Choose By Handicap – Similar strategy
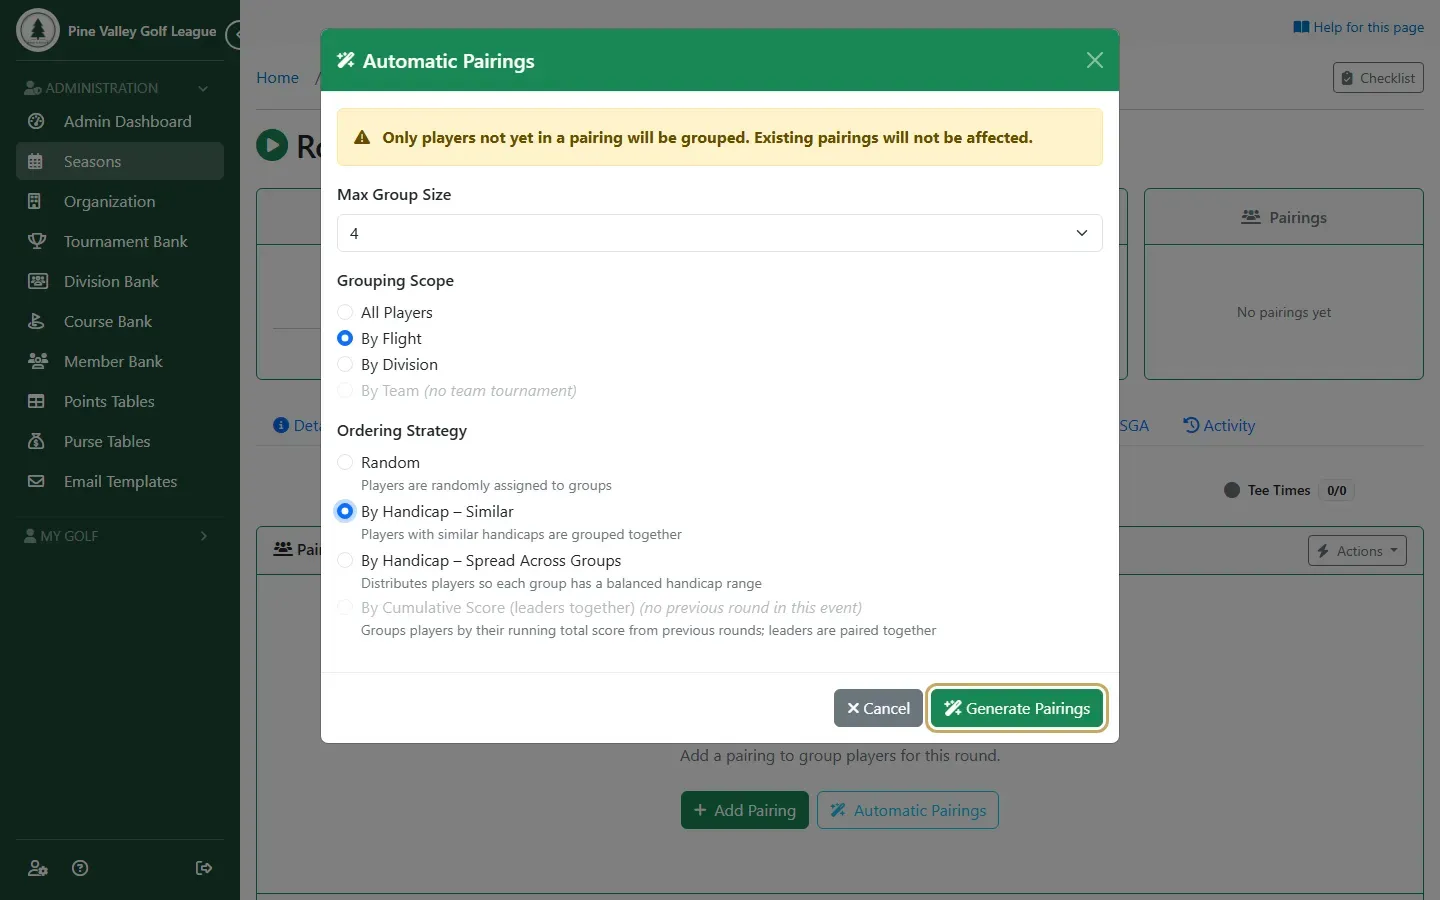 (345, 511)
